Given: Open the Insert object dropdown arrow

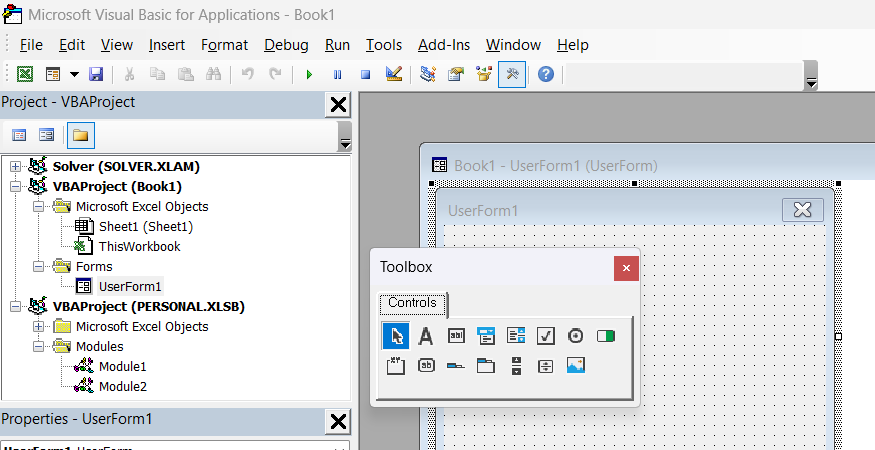Looking at the screenshot, I should point(74,74).
